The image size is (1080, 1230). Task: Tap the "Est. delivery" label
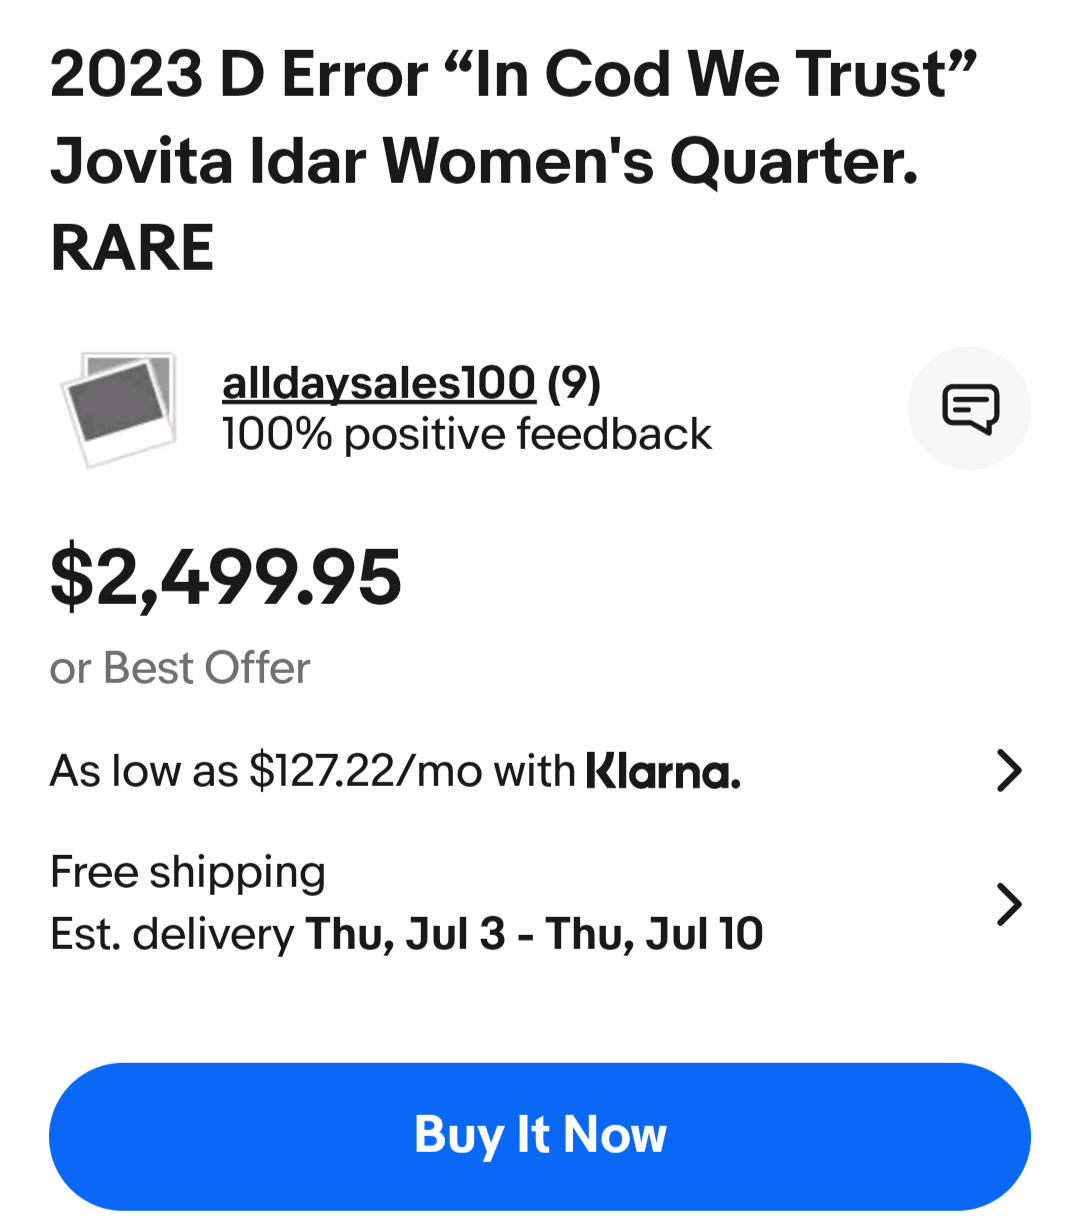click(x=172, y=934)
